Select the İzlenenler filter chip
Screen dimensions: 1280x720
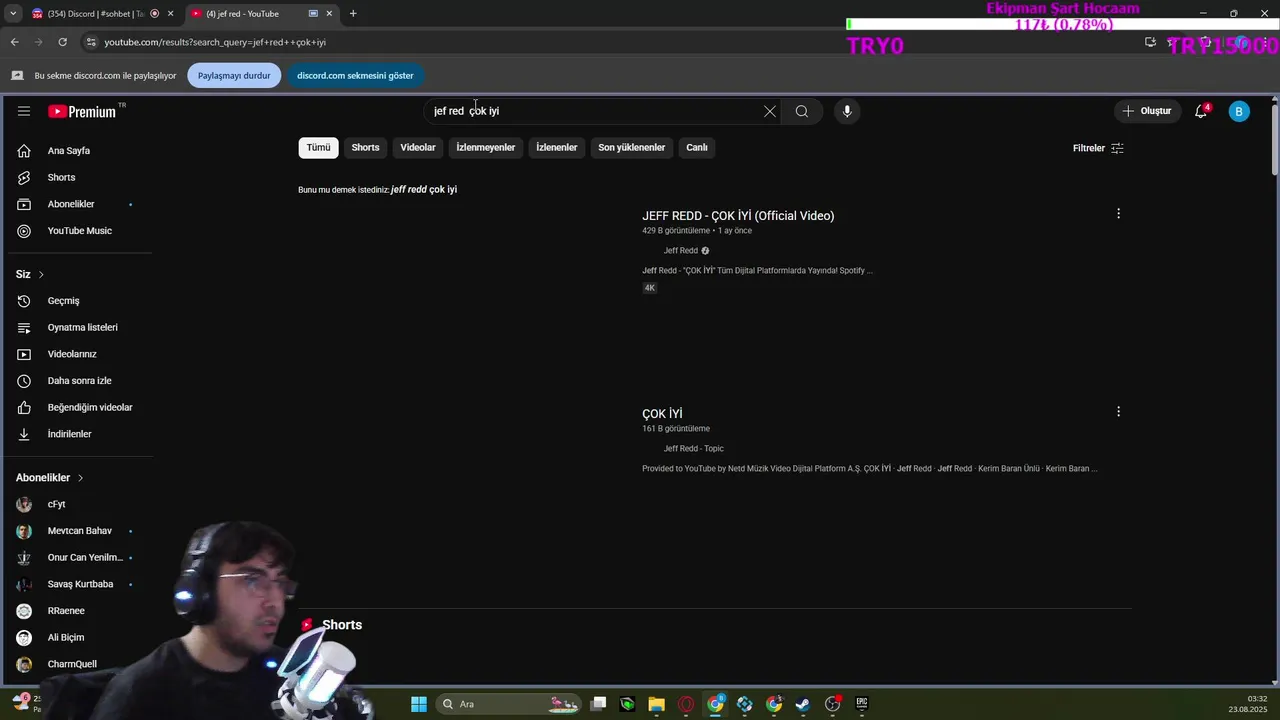point(557,147)
